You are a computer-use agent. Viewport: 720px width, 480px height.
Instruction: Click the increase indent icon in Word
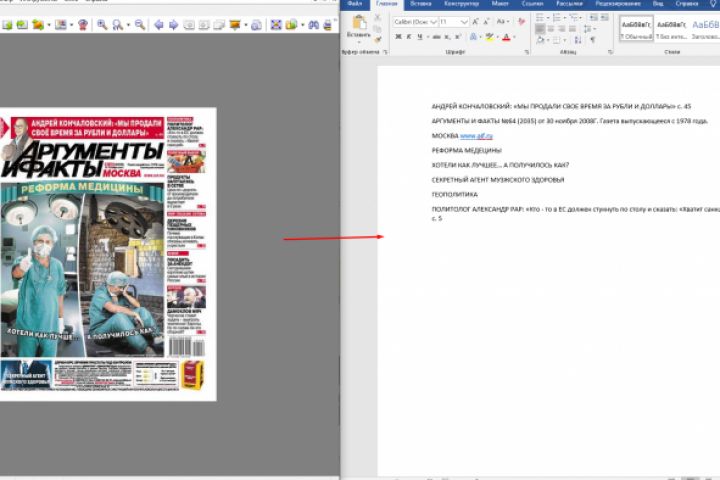[604, 17]
